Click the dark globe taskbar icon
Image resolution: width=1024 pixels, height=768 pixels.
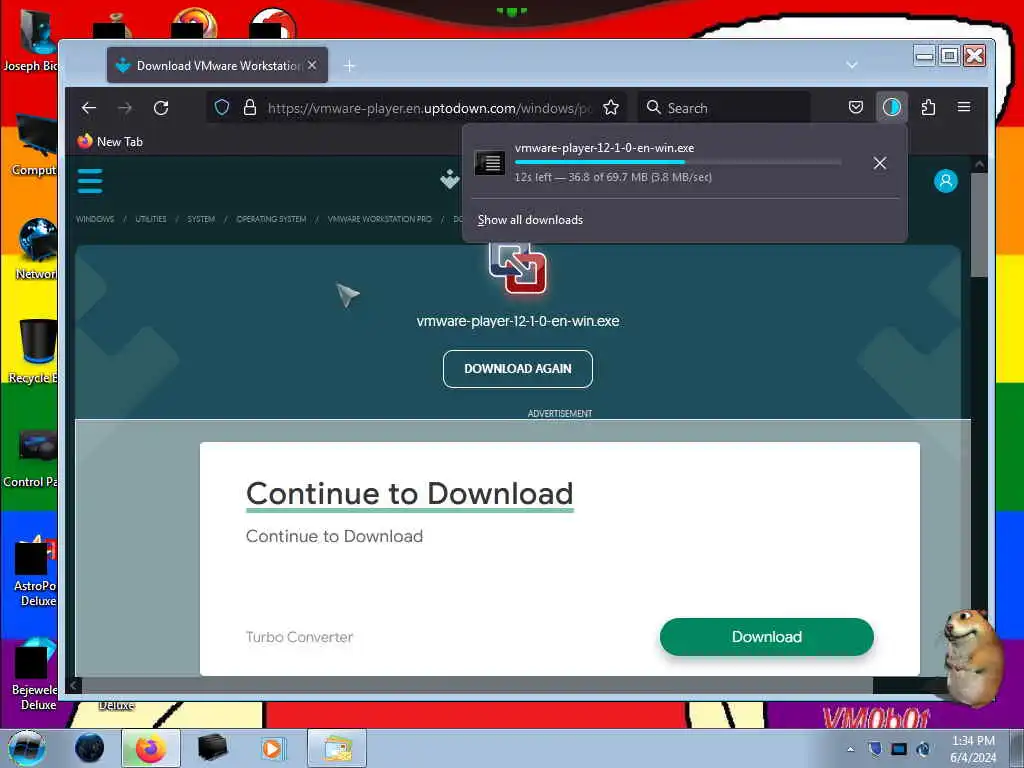coord(89,748)
